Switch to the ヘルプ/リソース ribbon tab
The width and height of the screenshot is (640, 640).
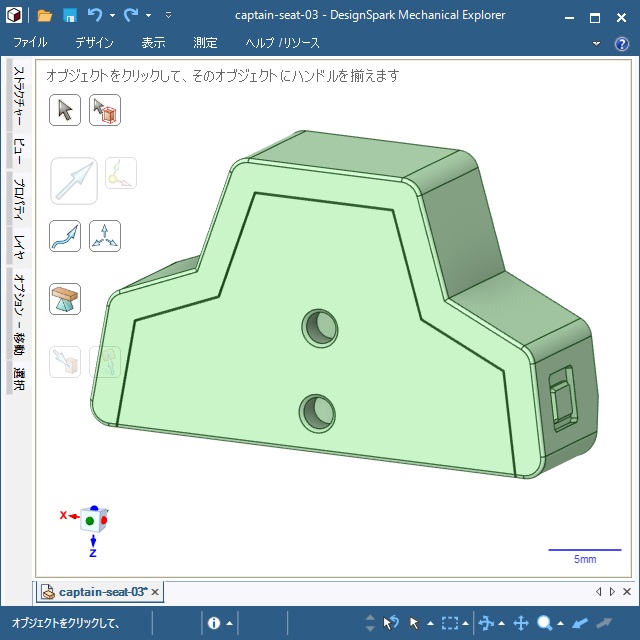(x=282, y=42)
